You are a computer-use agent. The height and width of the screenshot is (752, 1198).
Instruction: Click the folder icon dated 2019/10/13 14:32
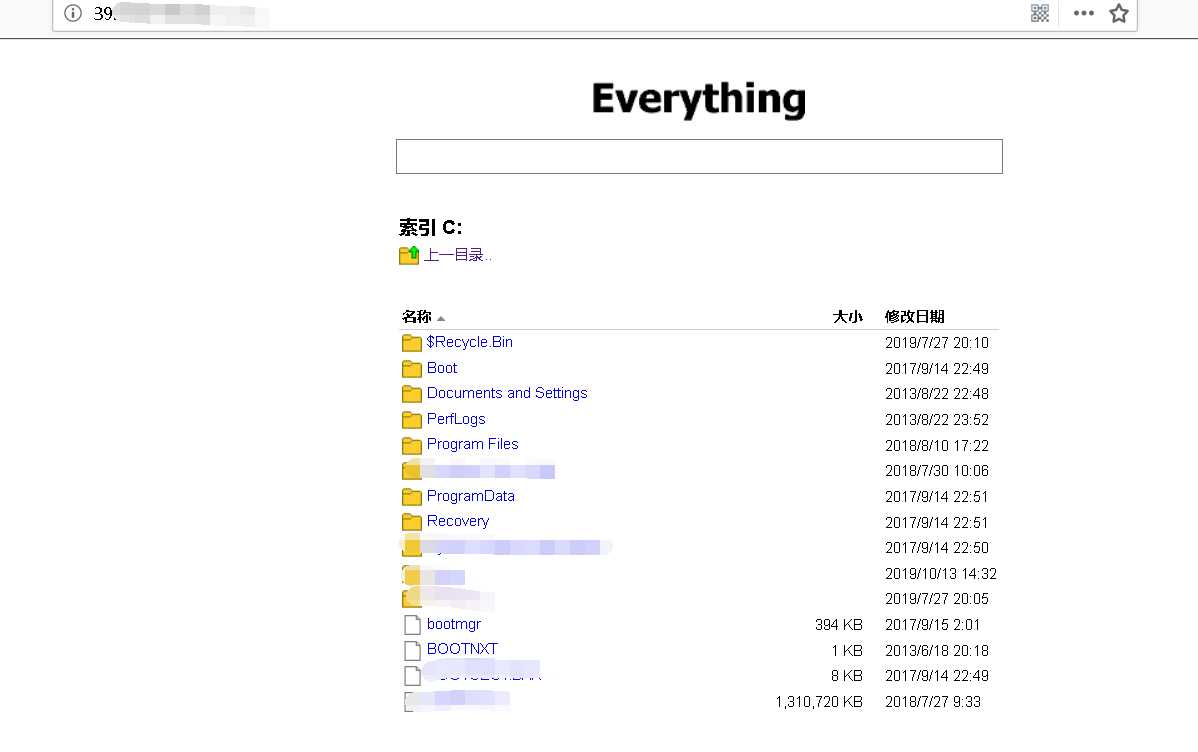(x=412, y=574)
